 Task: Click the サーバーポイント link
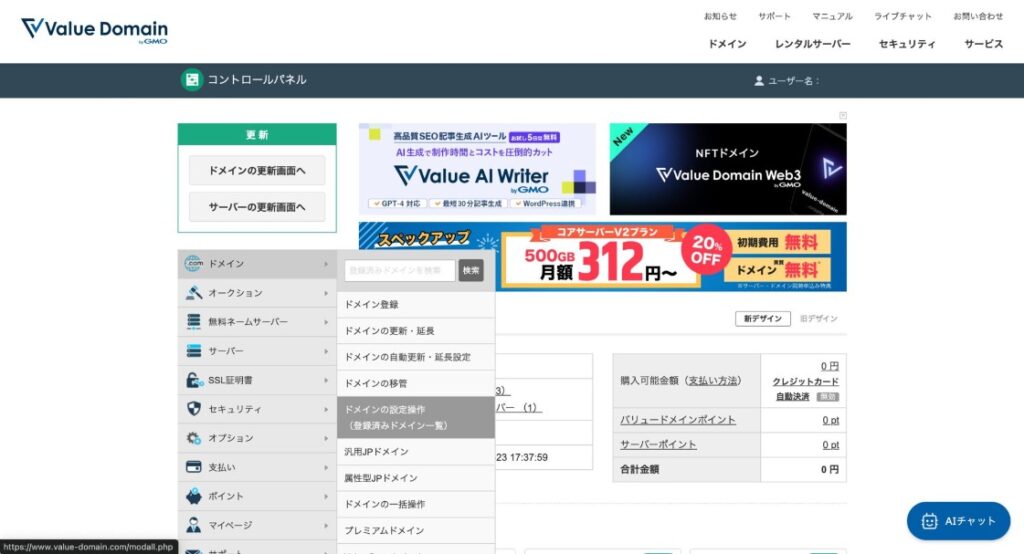pos(658,445)
